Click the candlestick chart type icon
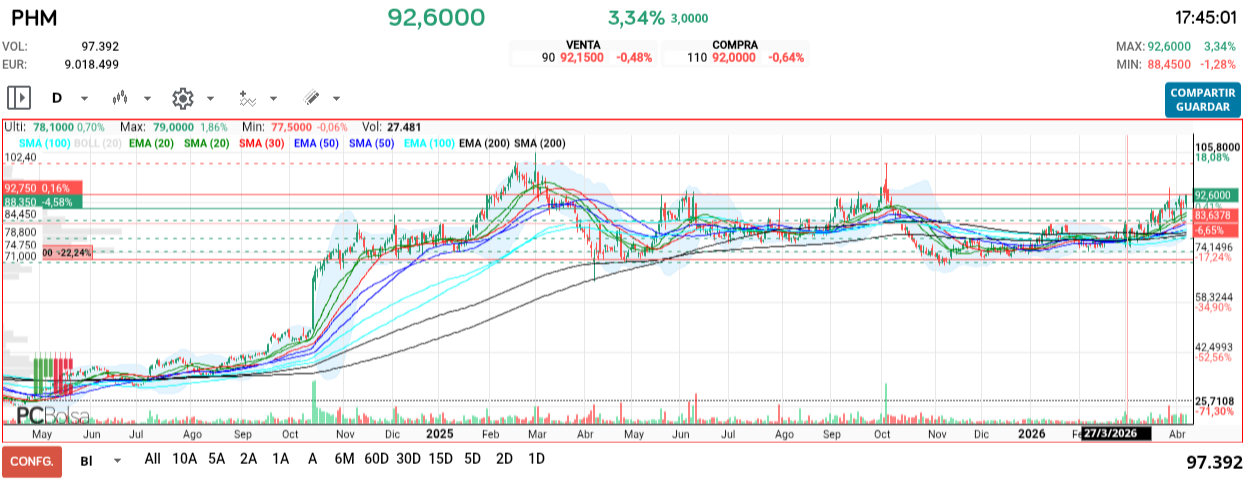Image resolution: width=1256 pixels, height=483 pixels. [x=122, y=98]
